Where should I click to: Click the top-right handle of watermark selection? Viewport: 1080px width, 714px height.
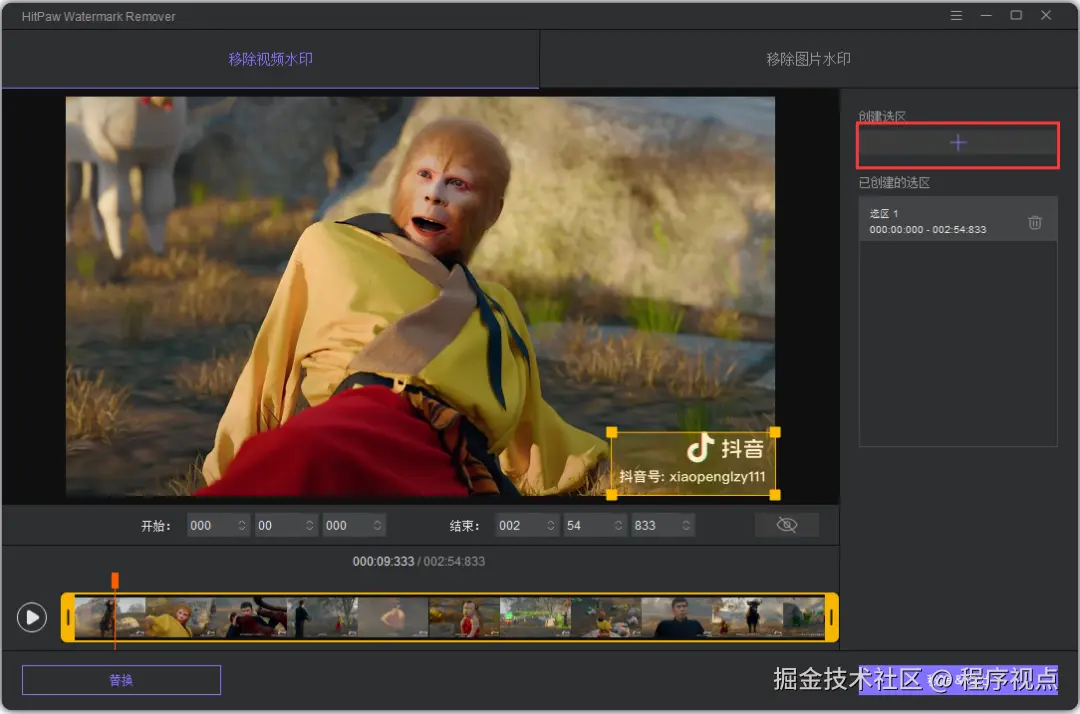coord(775,432)
